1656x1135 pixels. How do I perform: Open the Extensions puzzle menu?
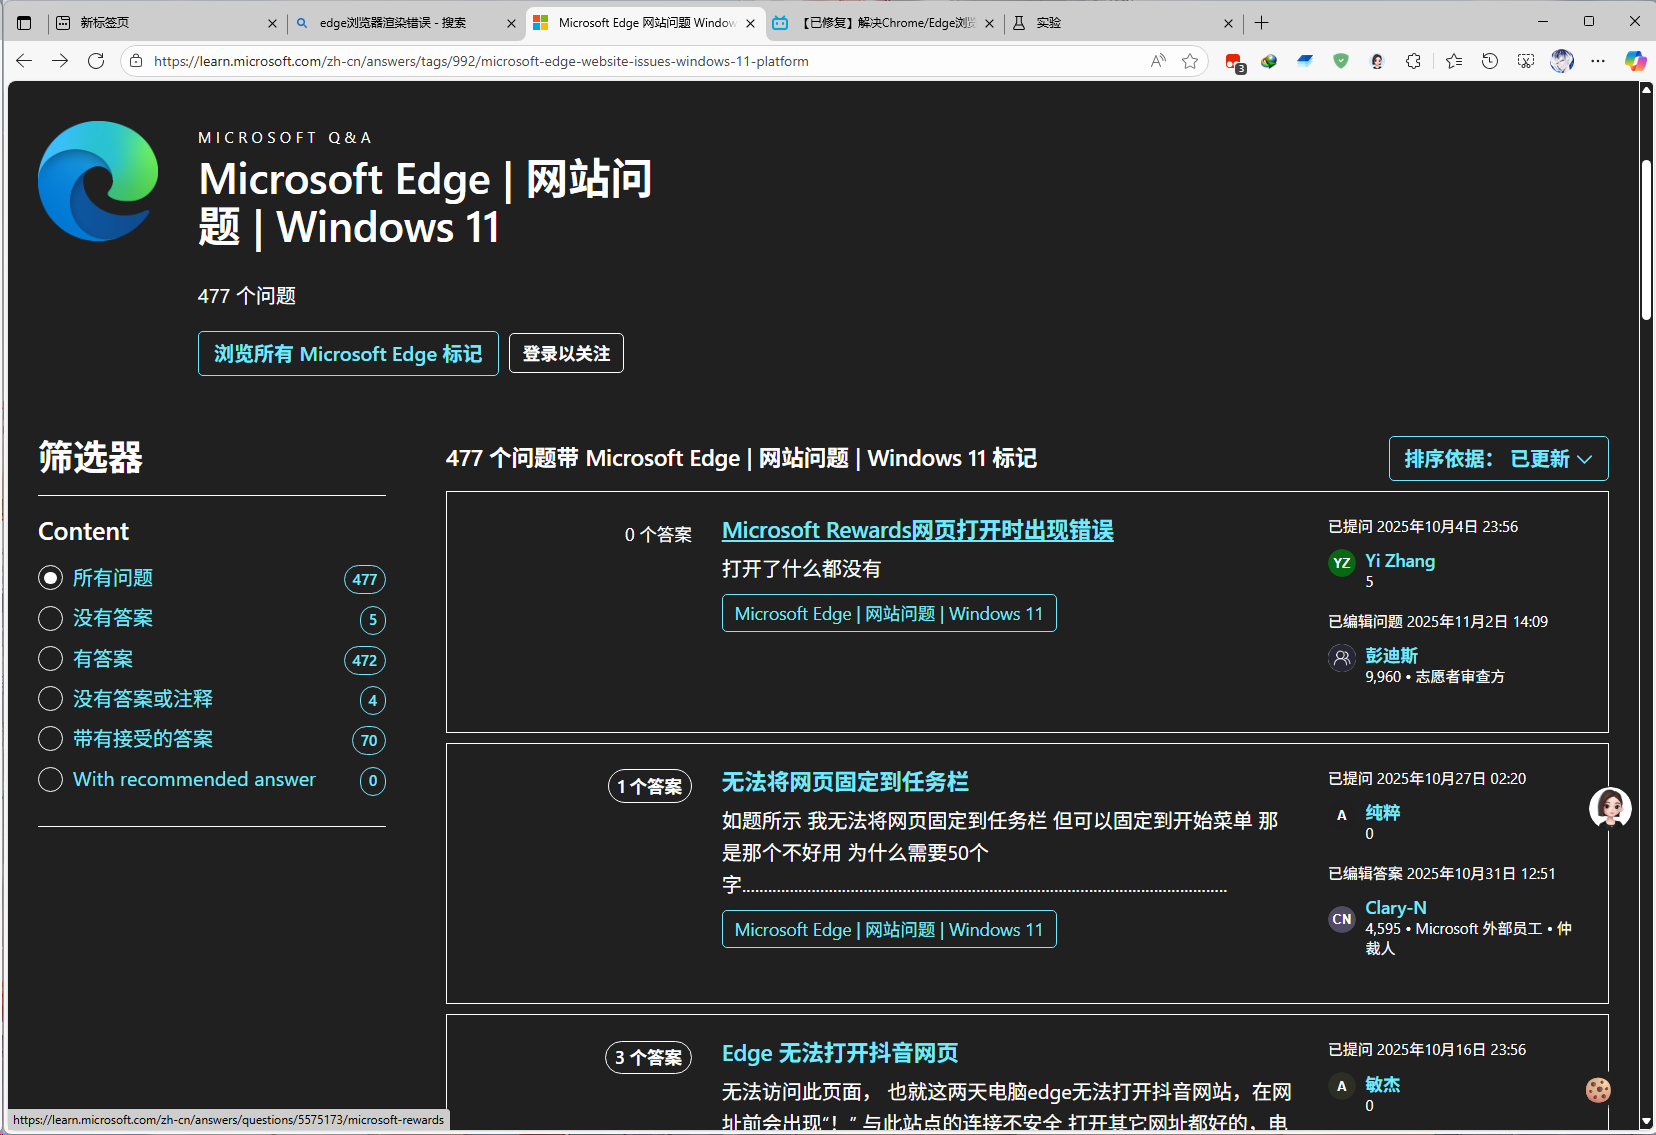coord(1413,61)
